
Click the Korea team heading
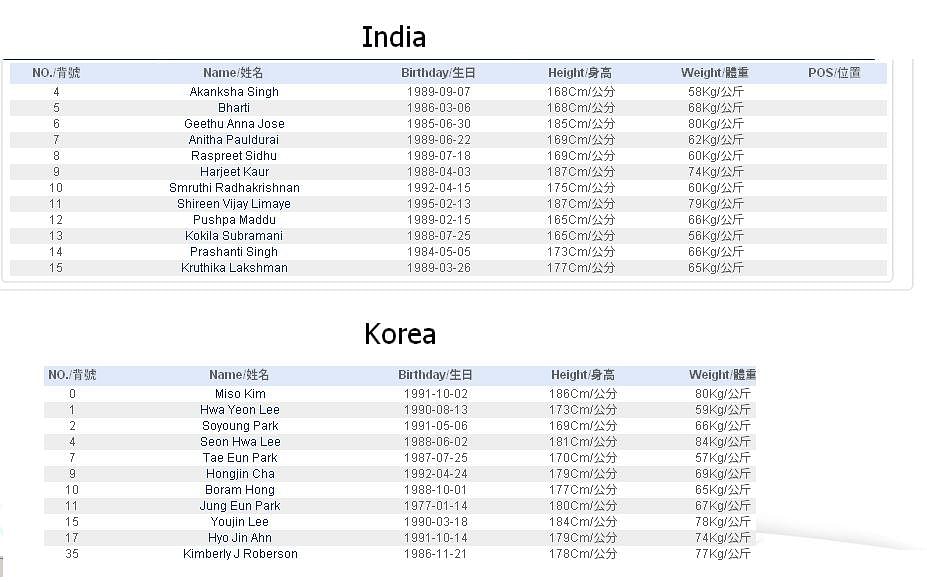tap(400, 334)
